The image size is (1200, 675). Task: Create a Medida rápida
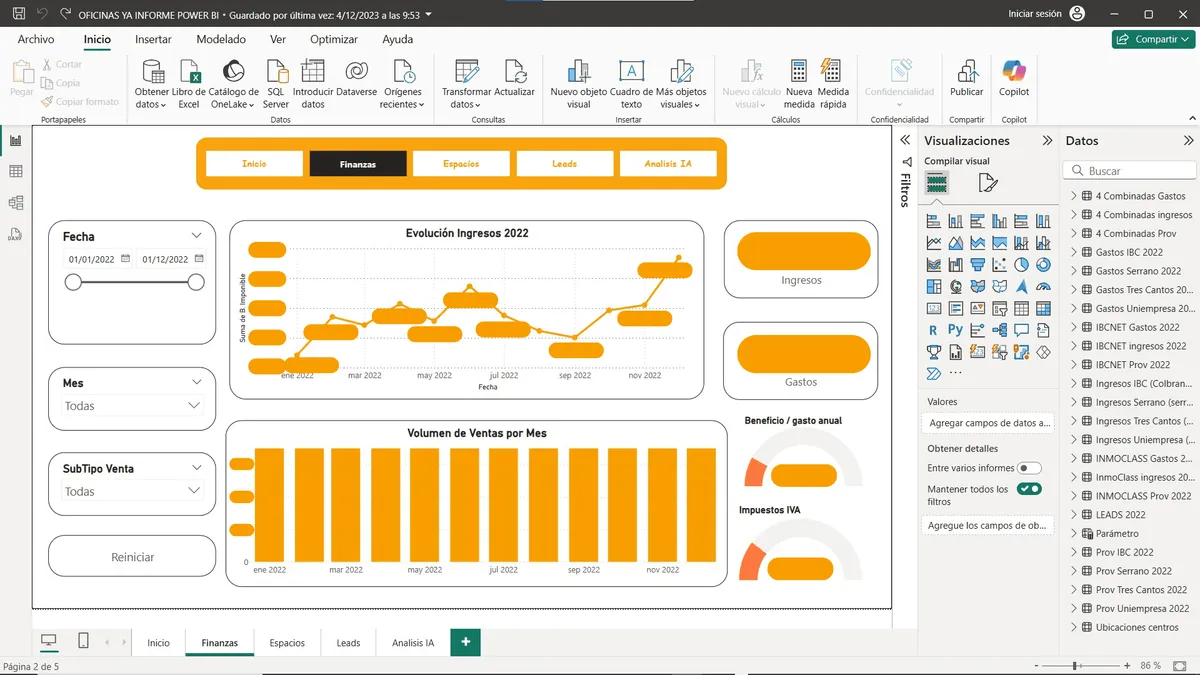click(x=832, y=84)
